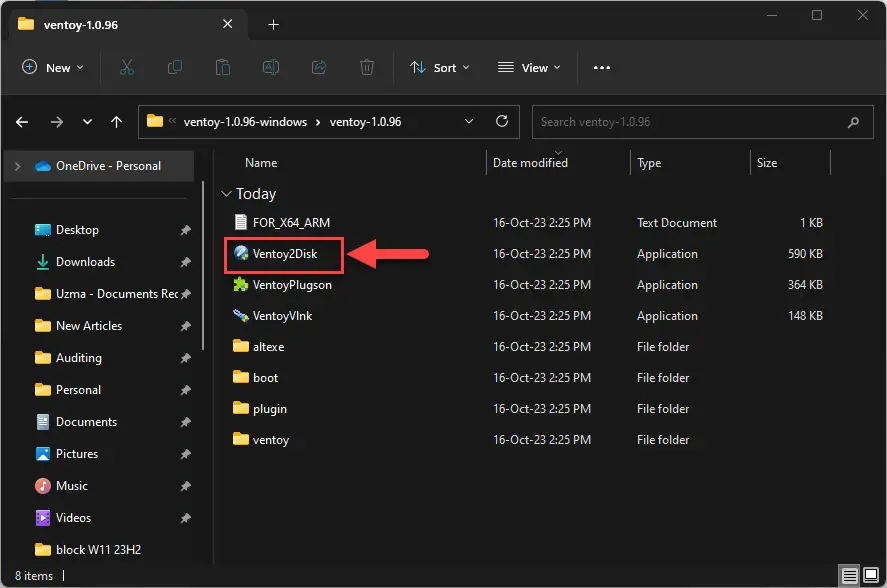Sort by Type column header
887x588 pixels.
pos(649,163)
